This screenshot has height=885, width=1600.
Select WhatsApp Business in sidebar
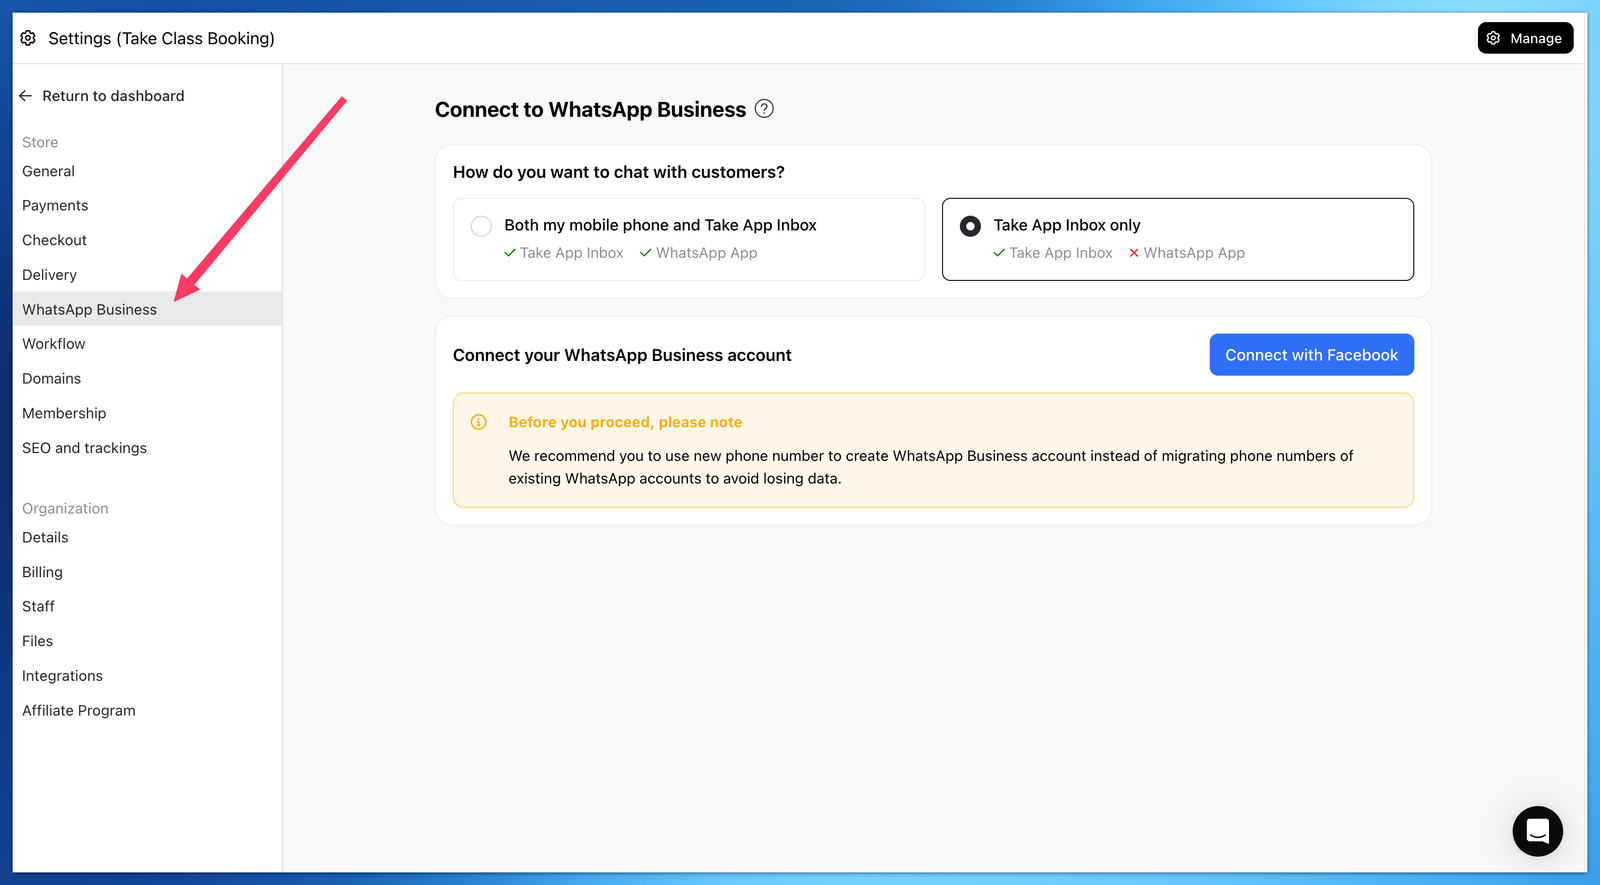[147, 309]
